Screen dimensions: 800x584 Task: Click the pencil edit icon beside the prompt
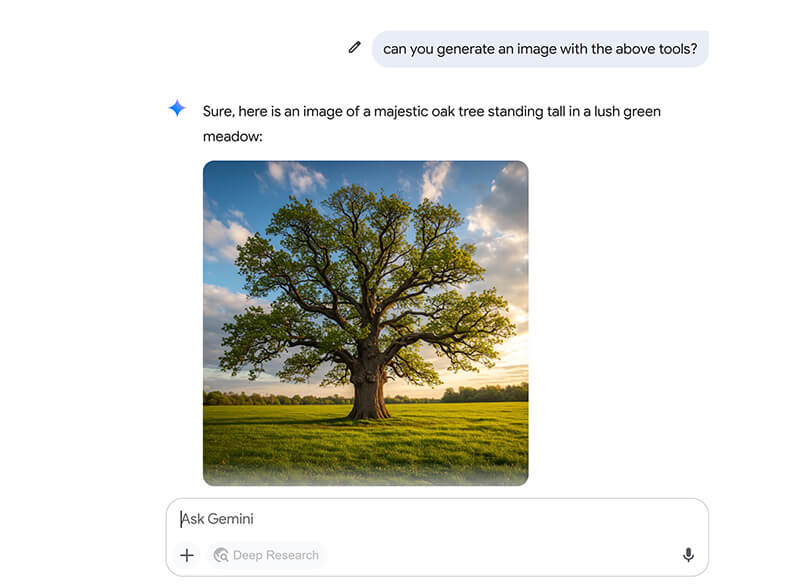[x=354, y=47]
